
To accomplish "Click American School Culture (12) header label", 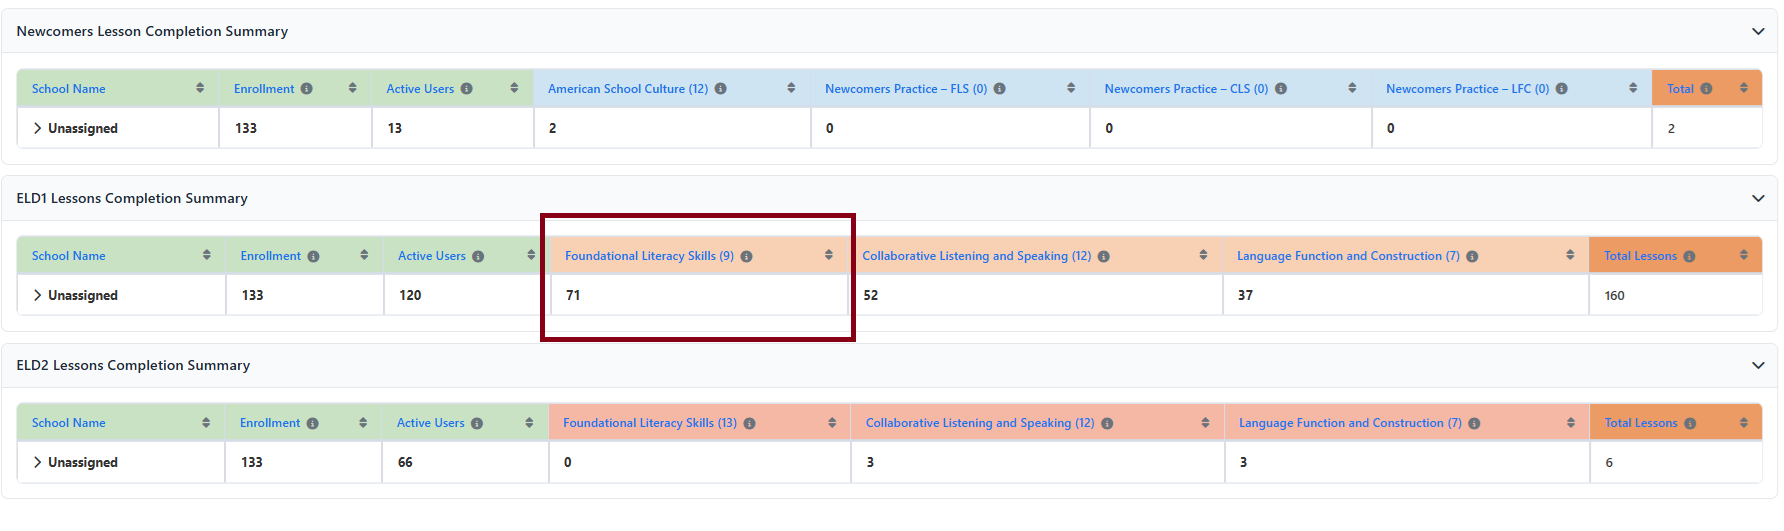I will [x=628, y=89].
